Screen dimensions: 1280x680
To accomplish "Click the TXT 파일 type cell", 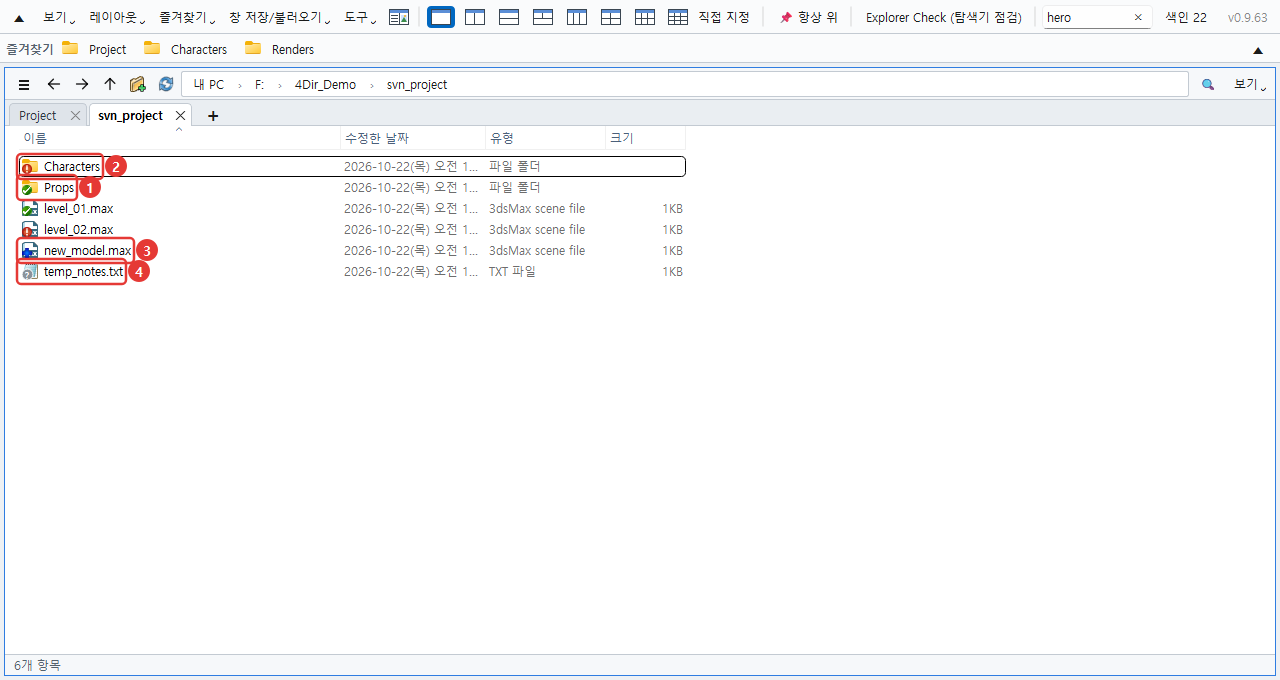I will [x=512, y=272].
